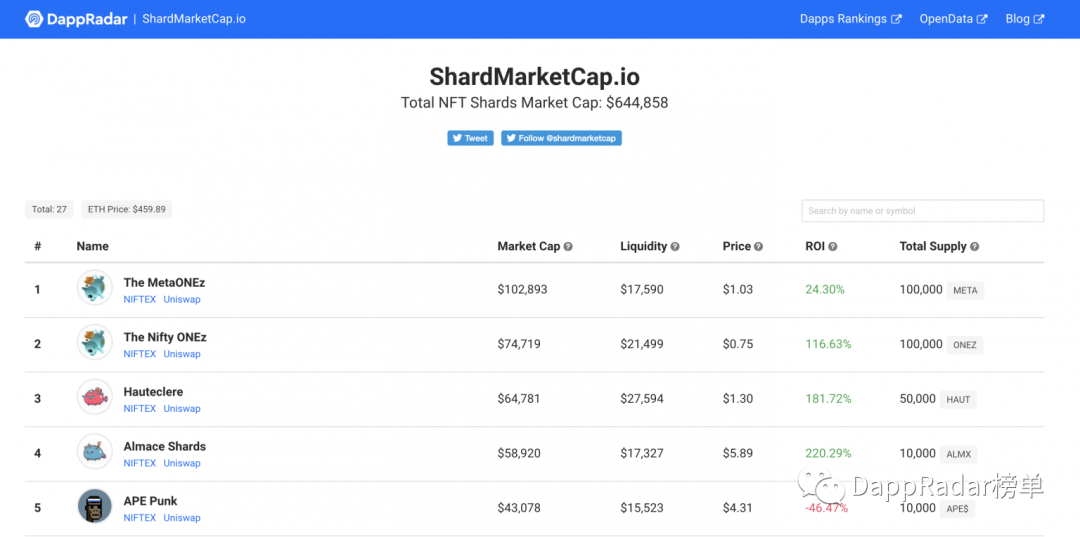Click the Almace Shards avatar icon
The height and width of the screenshot is (537, 1080).
(x=95, y=452)
